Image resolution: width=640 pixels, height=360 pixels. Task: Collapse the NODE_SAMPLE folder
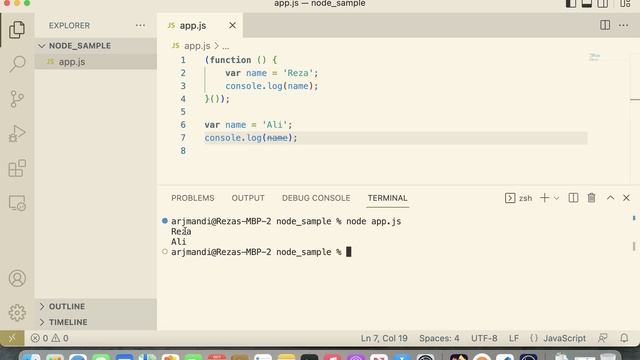(x=96, y=46)
